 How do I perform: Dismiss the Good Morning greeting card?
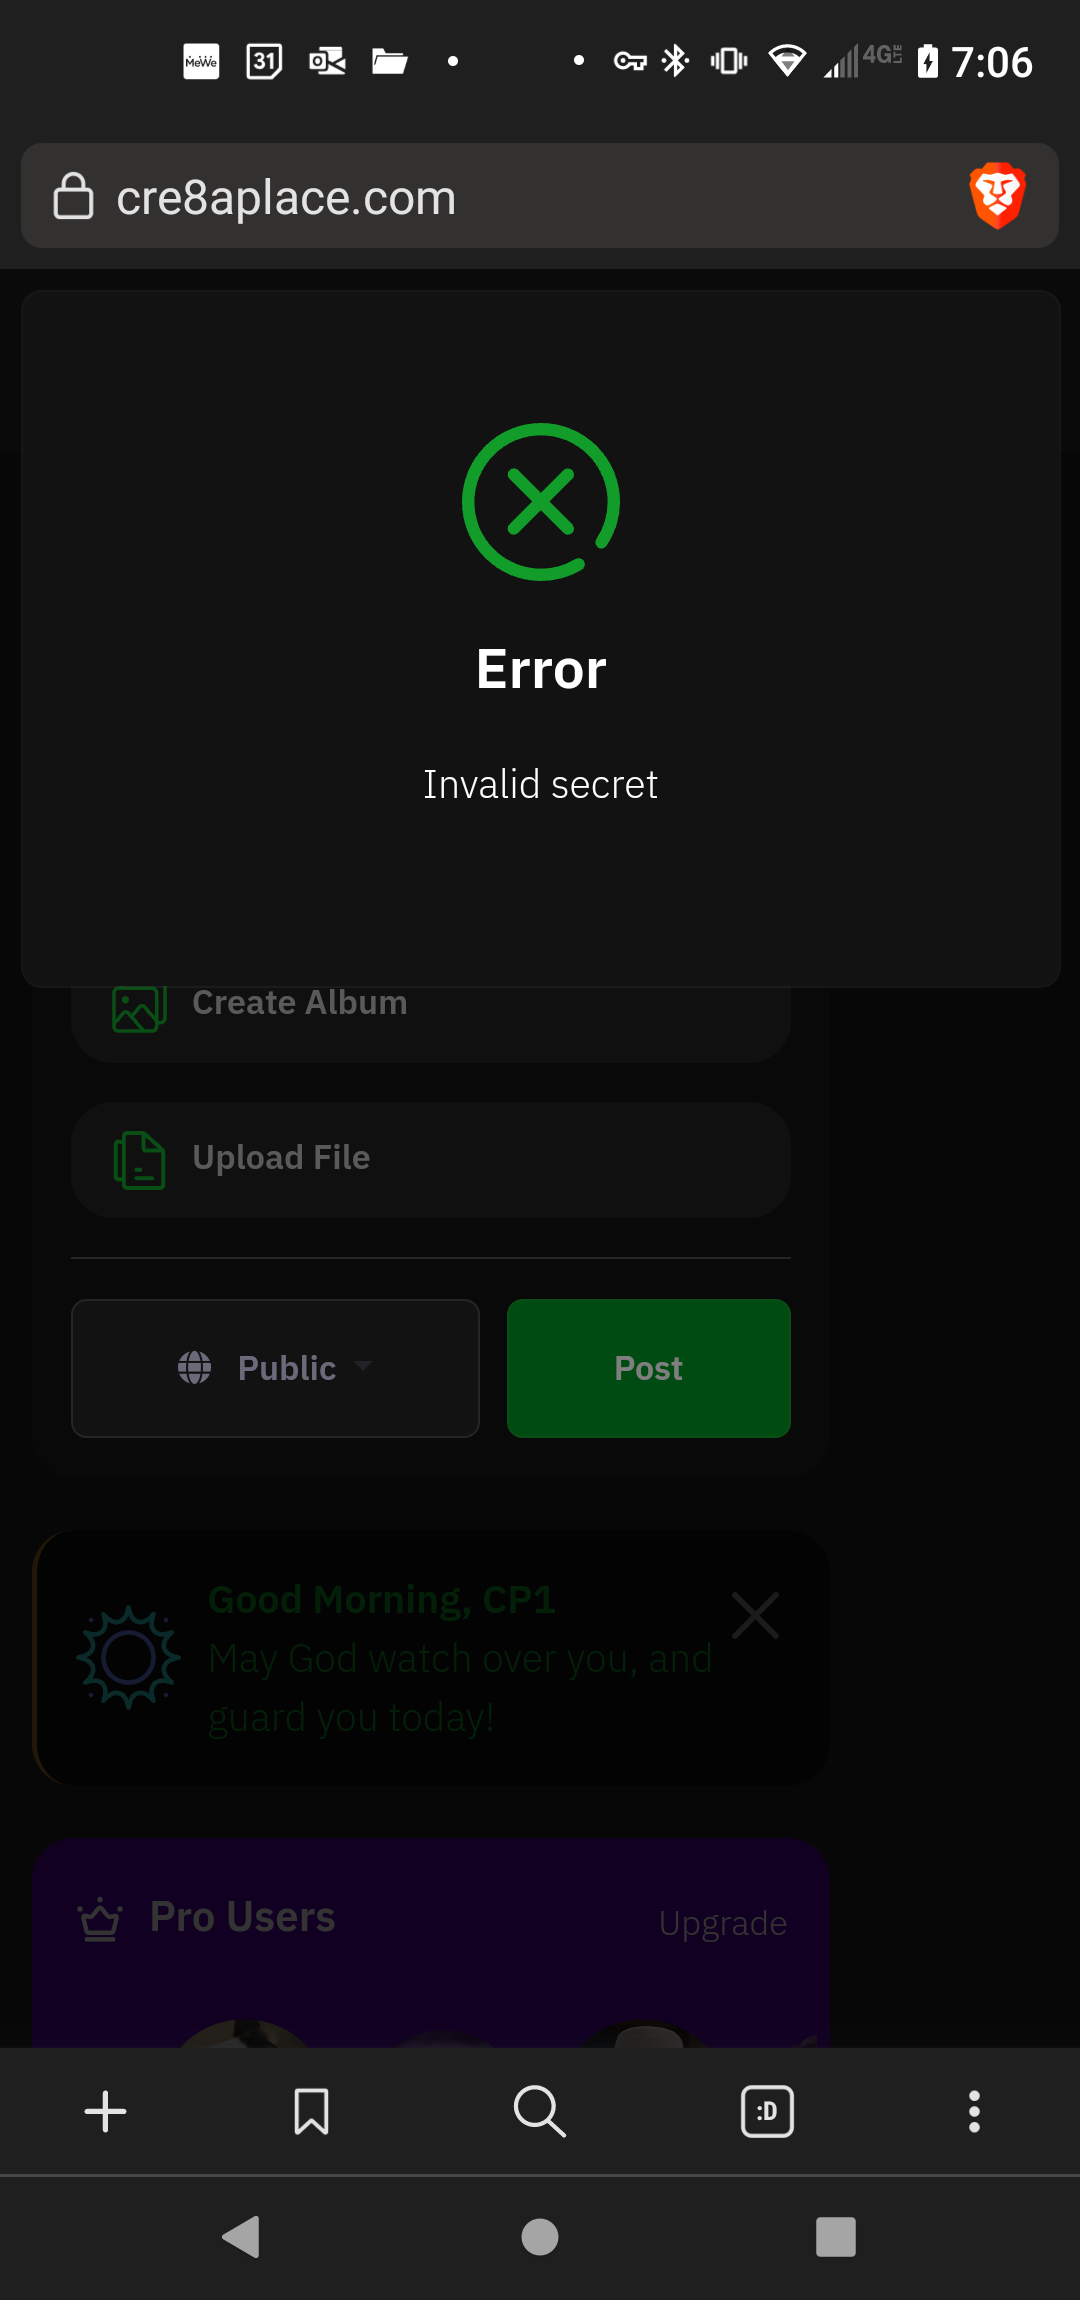(755, 1615)
